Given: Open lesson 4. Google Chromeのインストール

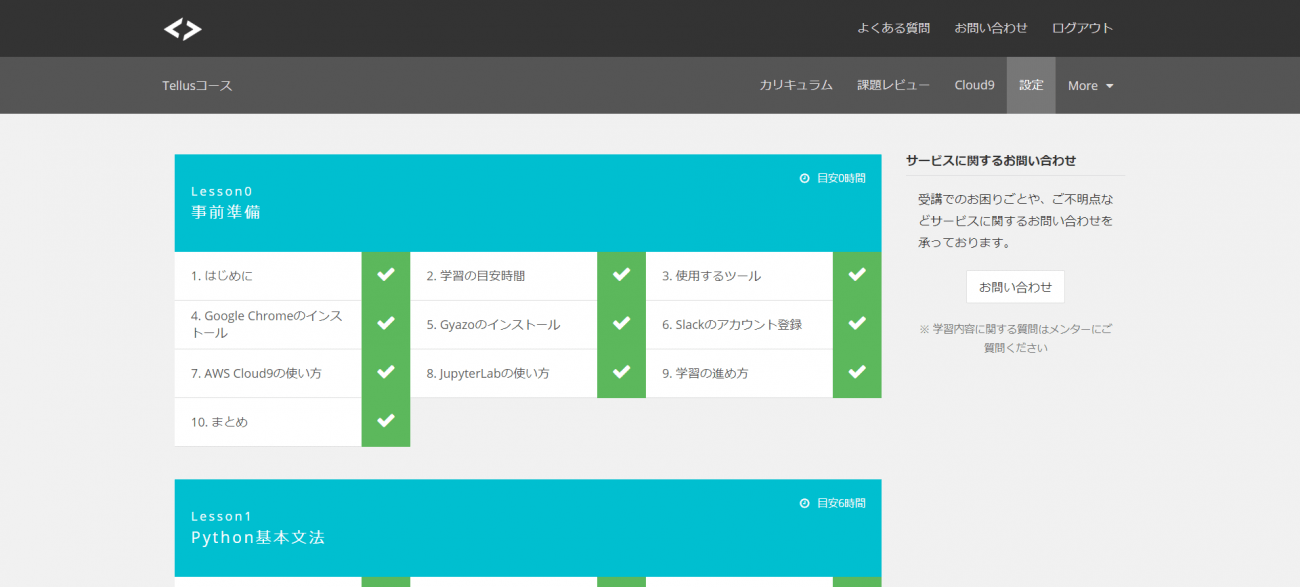Looking at the screenshot, I should (x=268, y=325).
